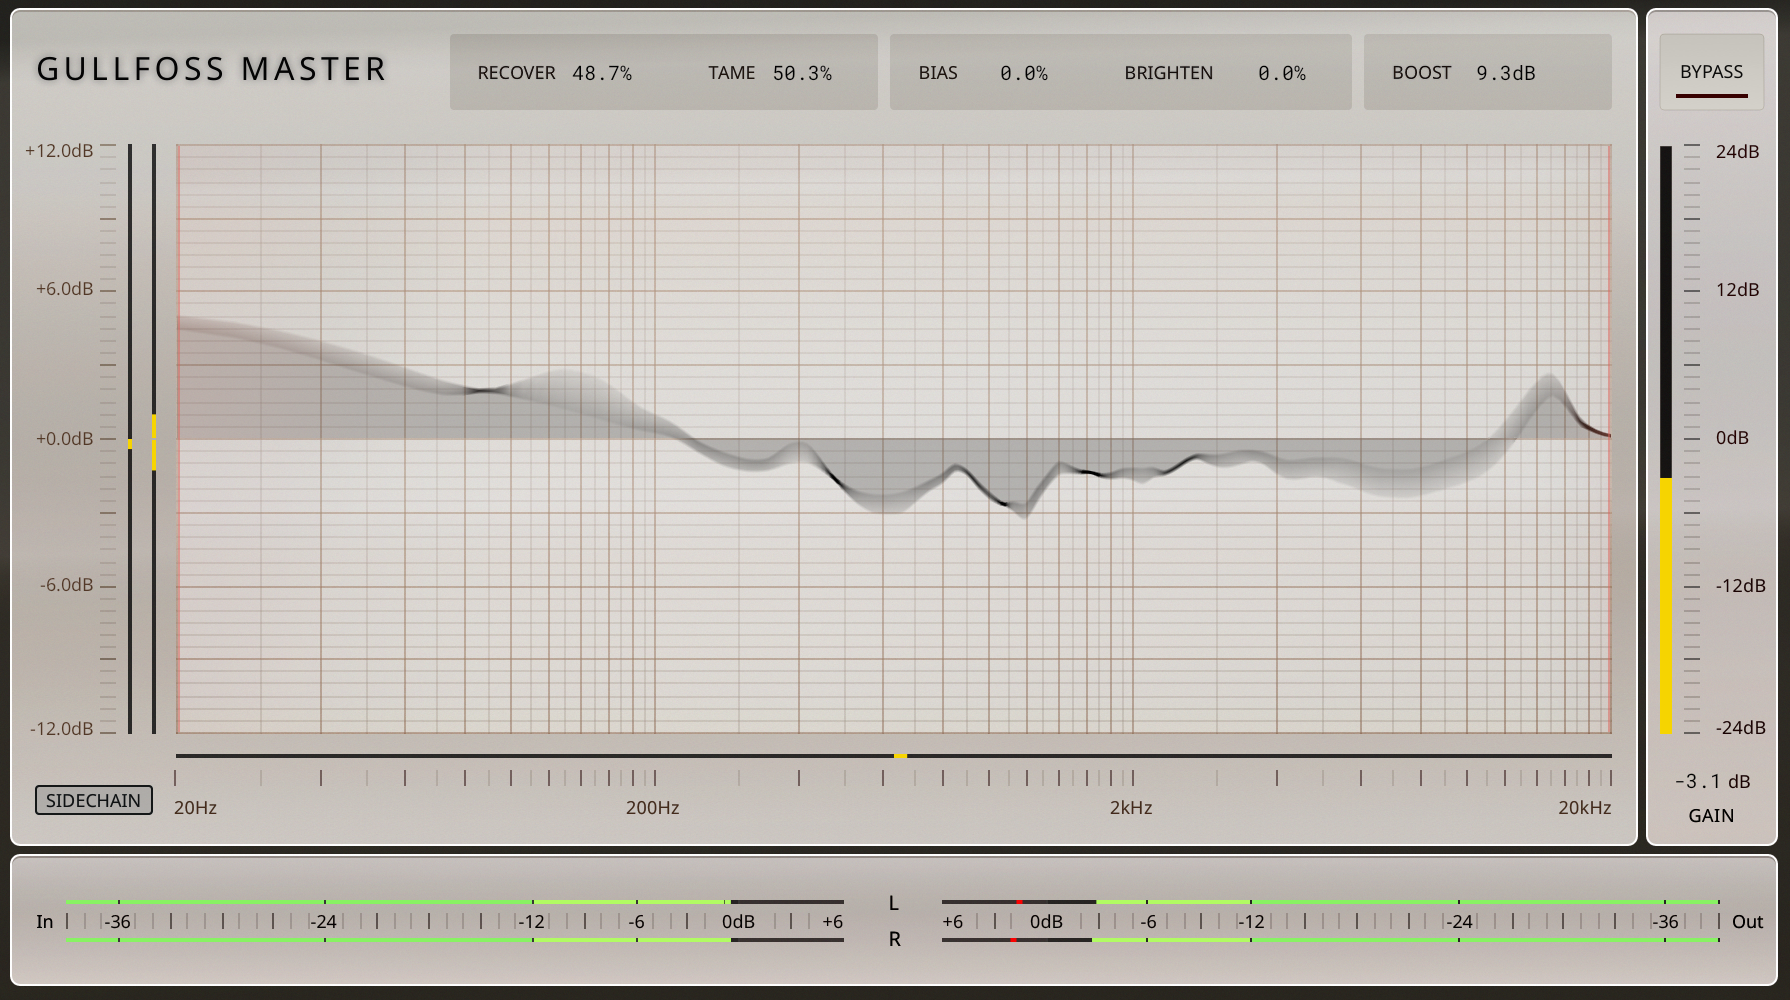Click the +6.0dB scale label
The image size is (1790, 1000).
tap(64, 289)
